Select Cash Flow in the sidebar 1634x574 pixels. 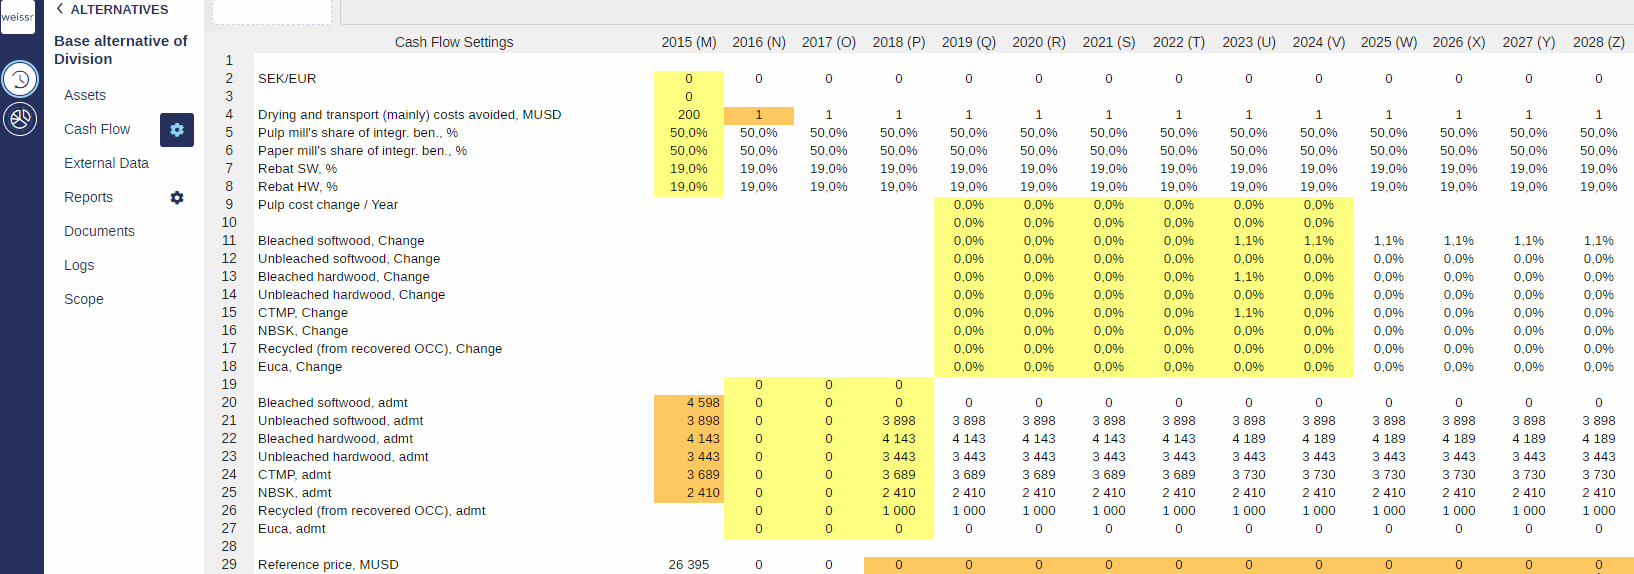click(97, 129)
